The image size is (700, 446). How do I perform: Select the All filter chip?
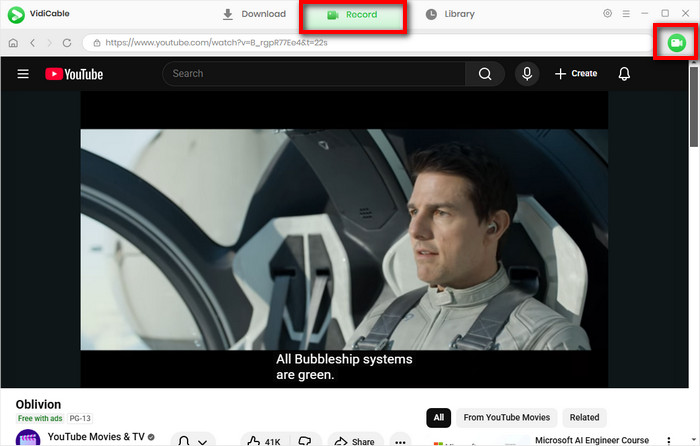pos(438,417)
